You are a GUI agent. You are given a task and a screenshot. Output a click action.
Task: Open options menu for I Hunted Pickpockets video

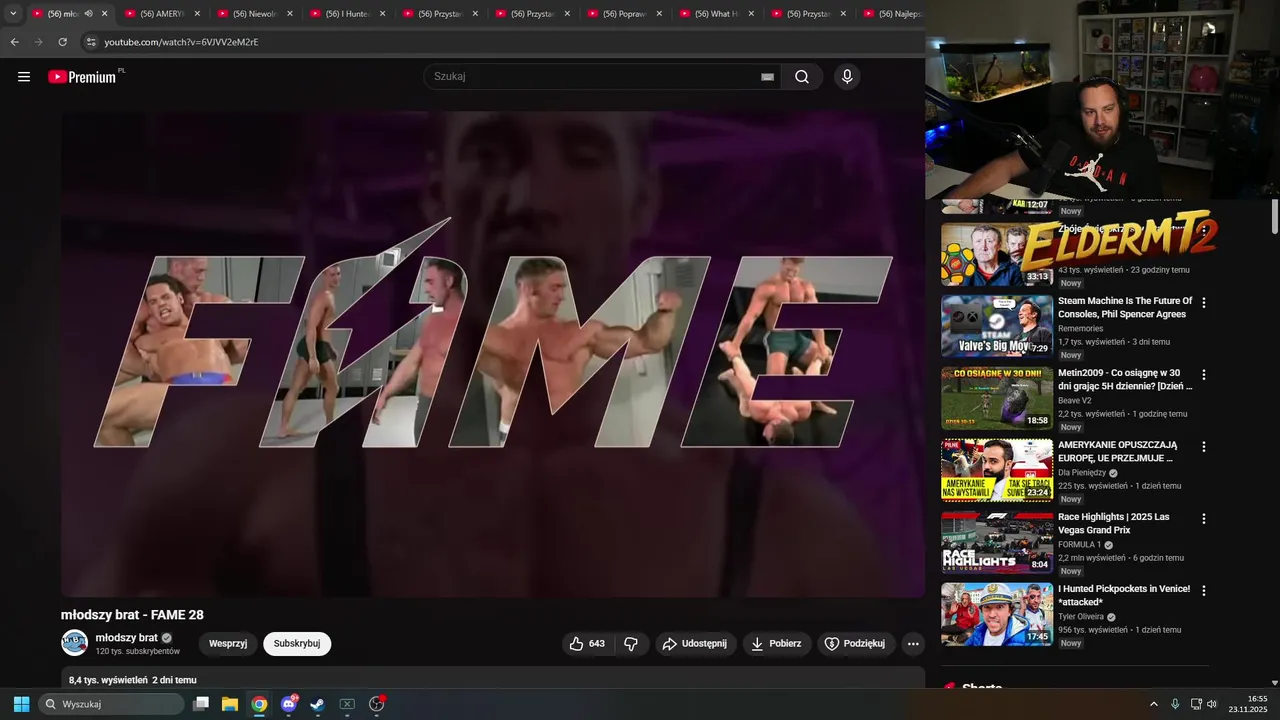[1204, 591]
